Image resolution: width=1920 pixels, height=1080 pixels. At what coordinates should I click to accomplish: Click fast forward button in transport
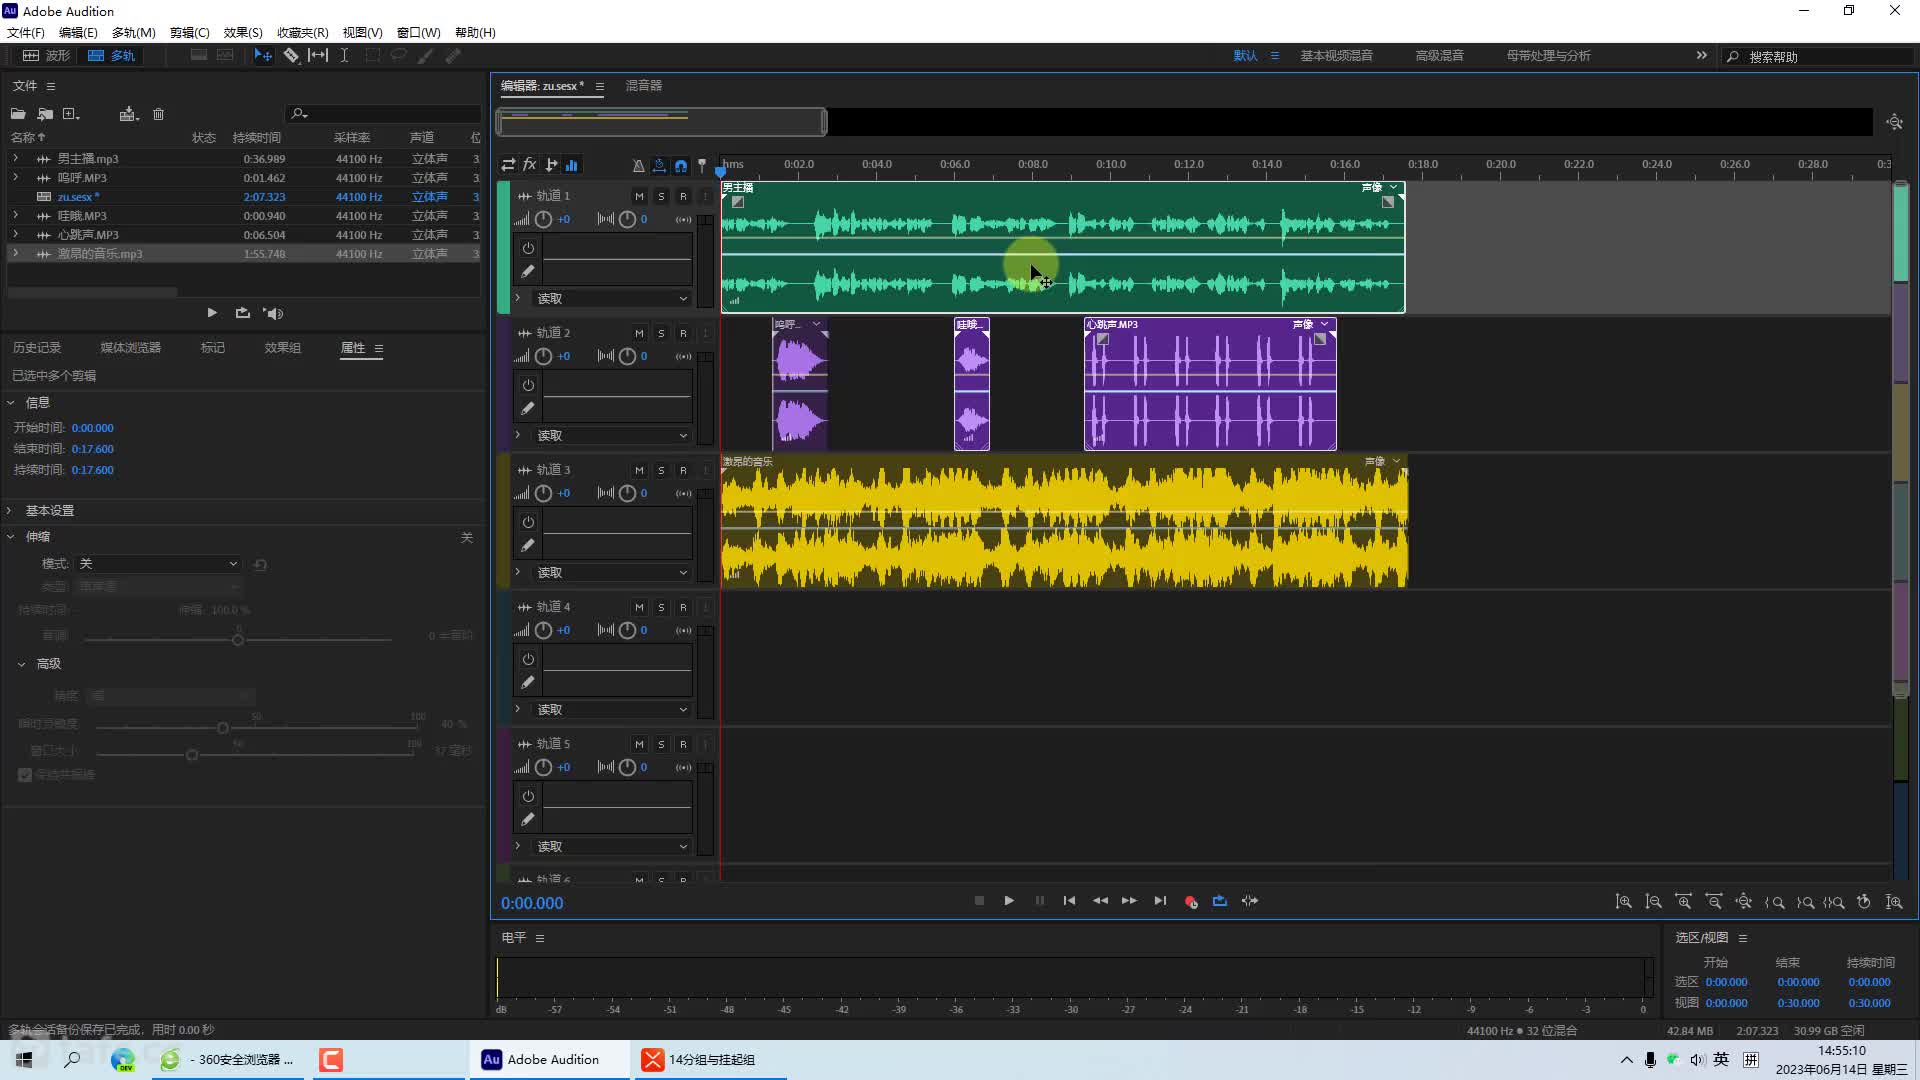[1129, 901]
